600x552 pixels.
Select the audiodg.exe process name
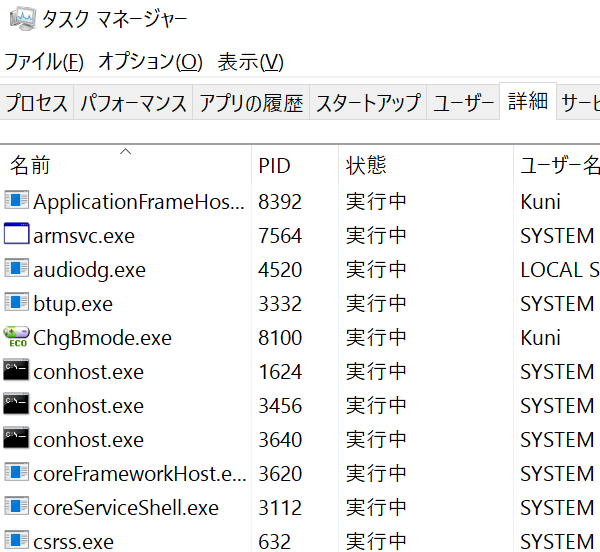[x=90, y=270]
